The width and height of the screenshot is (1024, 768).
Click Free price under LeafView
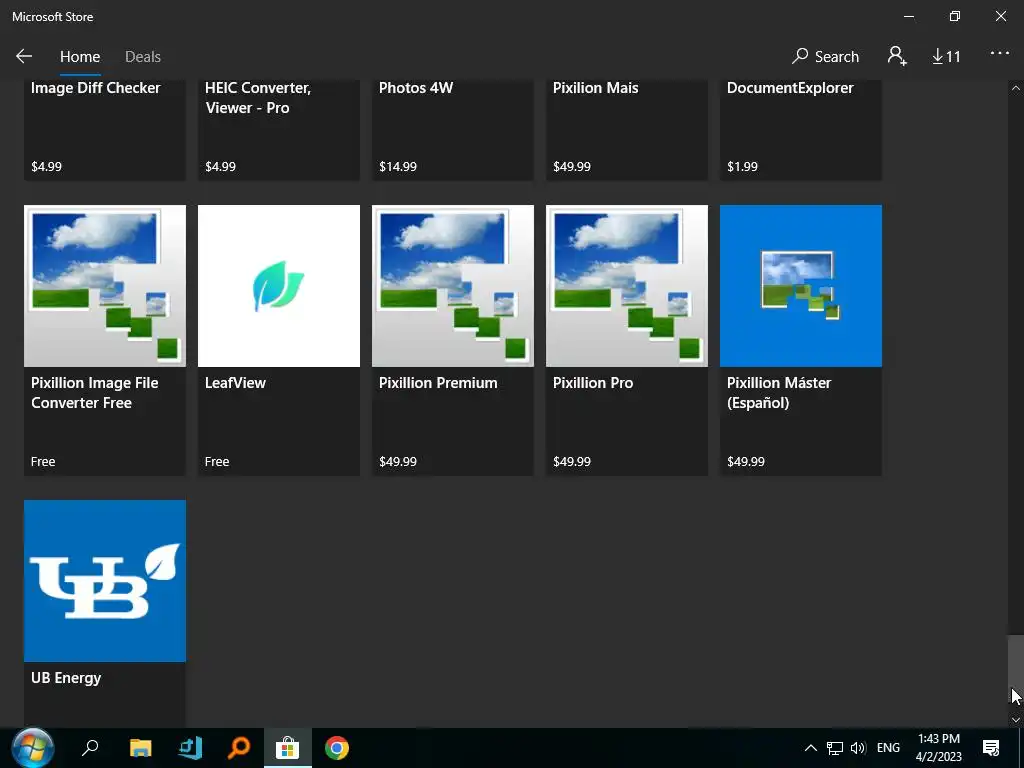click(x=217, y=462)
